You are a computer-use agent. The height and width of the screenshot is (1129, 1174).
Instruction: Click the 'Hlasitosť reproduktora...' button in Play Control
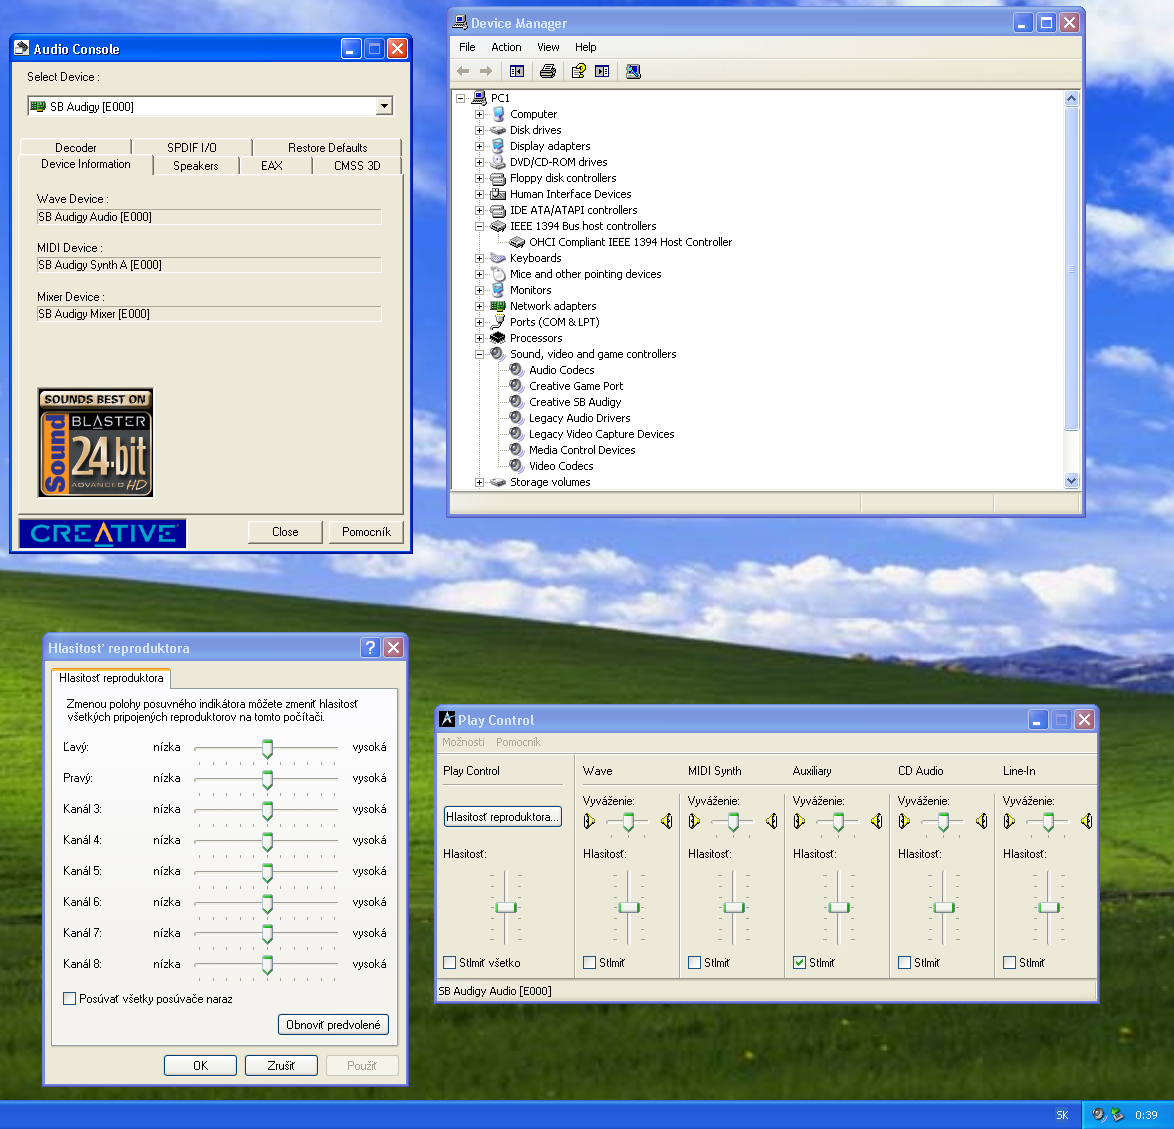tap(501, 817)
